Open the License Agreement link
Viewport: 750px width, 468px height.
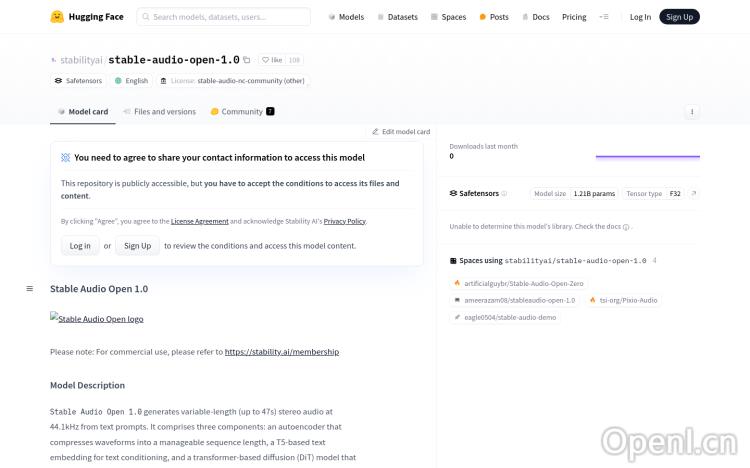(199, 221)
